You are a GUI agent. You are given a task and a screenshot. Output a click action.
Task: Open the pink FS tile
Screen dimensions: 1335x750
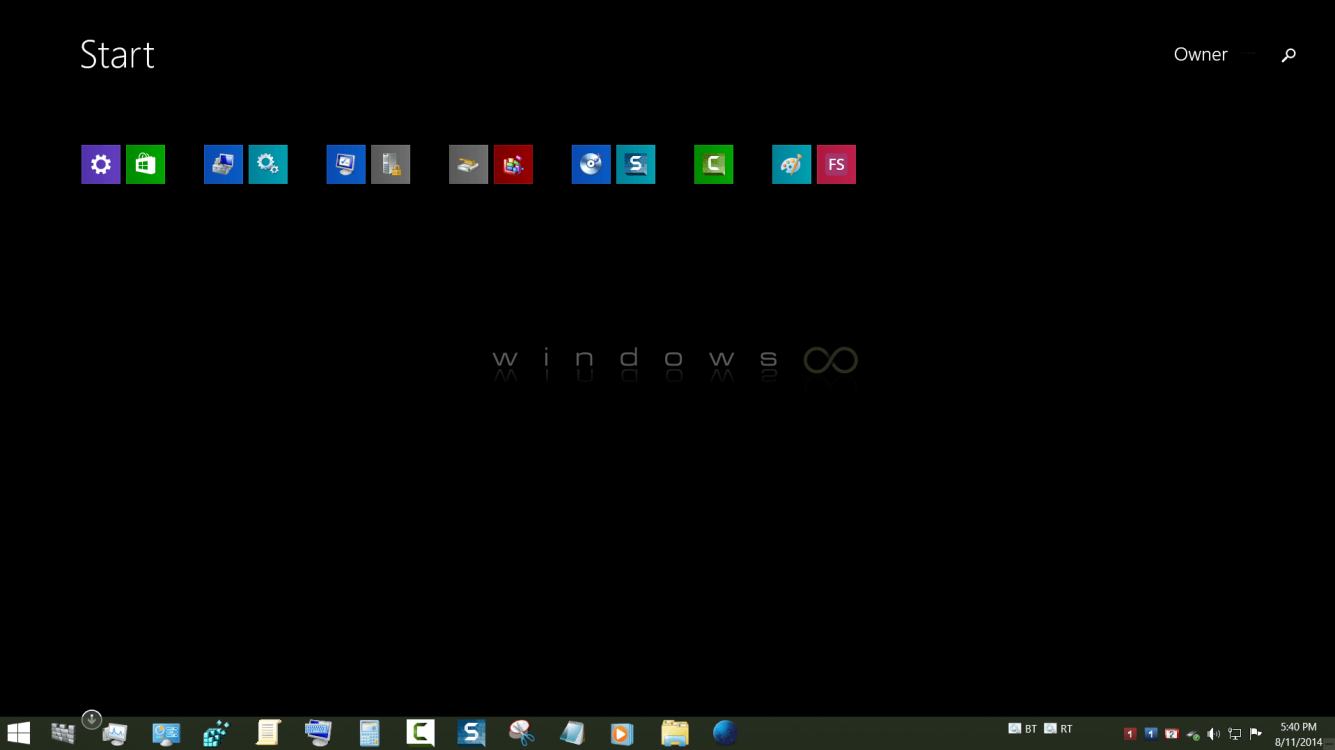(x=836, y=165)
